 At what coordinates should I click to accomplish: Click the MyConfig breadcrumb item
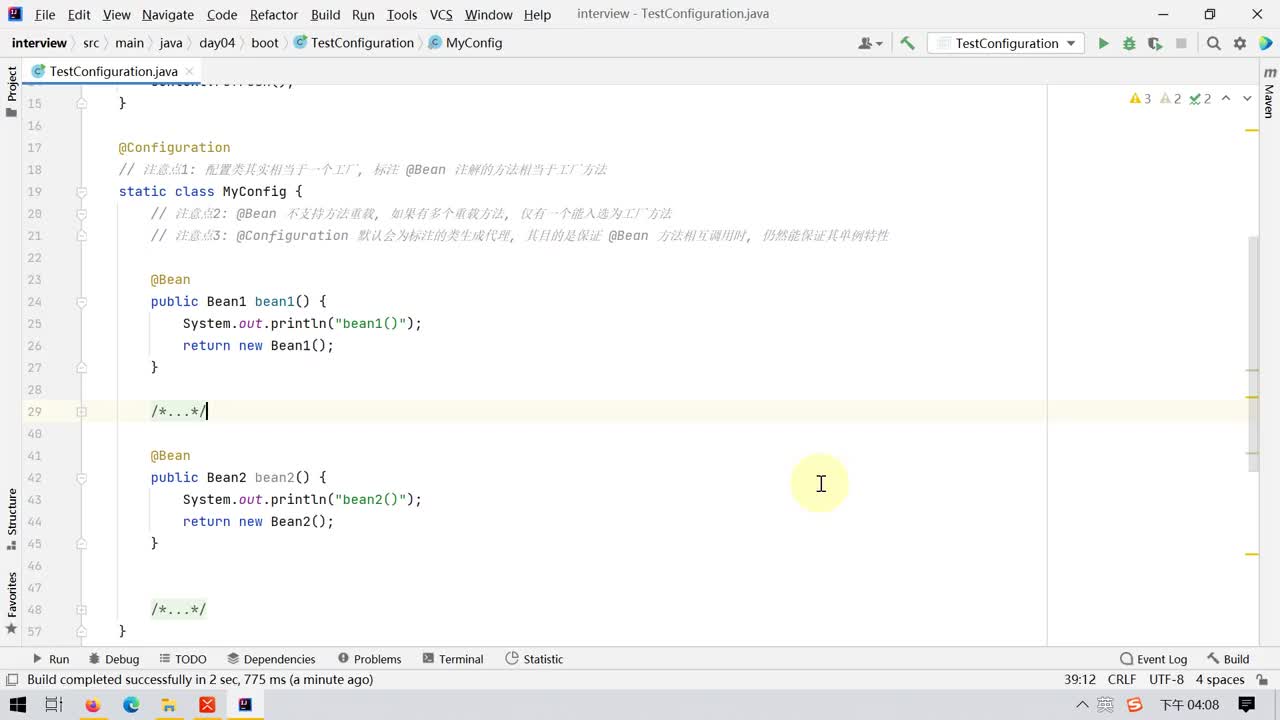pyautogui.click(x=466, y=43)
